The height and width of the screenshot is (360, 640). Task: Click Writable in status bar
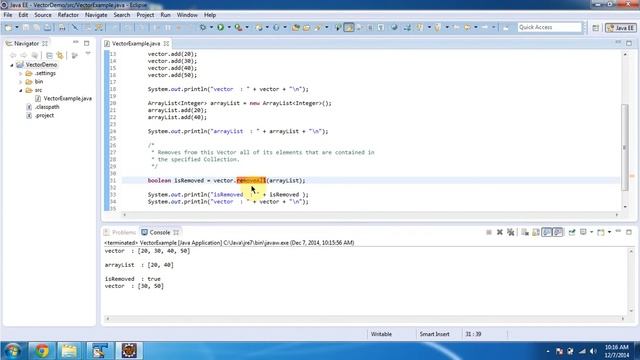click(x=381, y=334)
